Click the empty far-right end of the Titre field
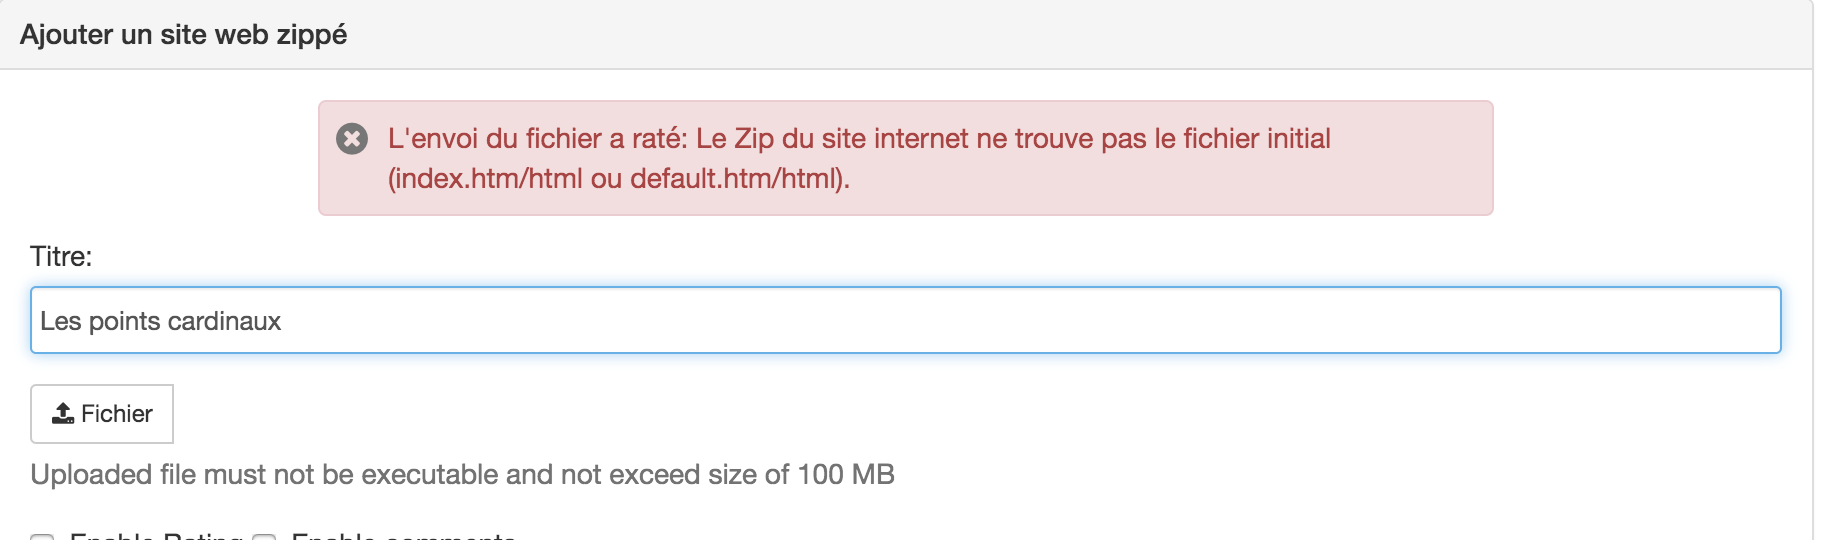Viewport: 1836px width, 540px height. (x=1700, y=320)
